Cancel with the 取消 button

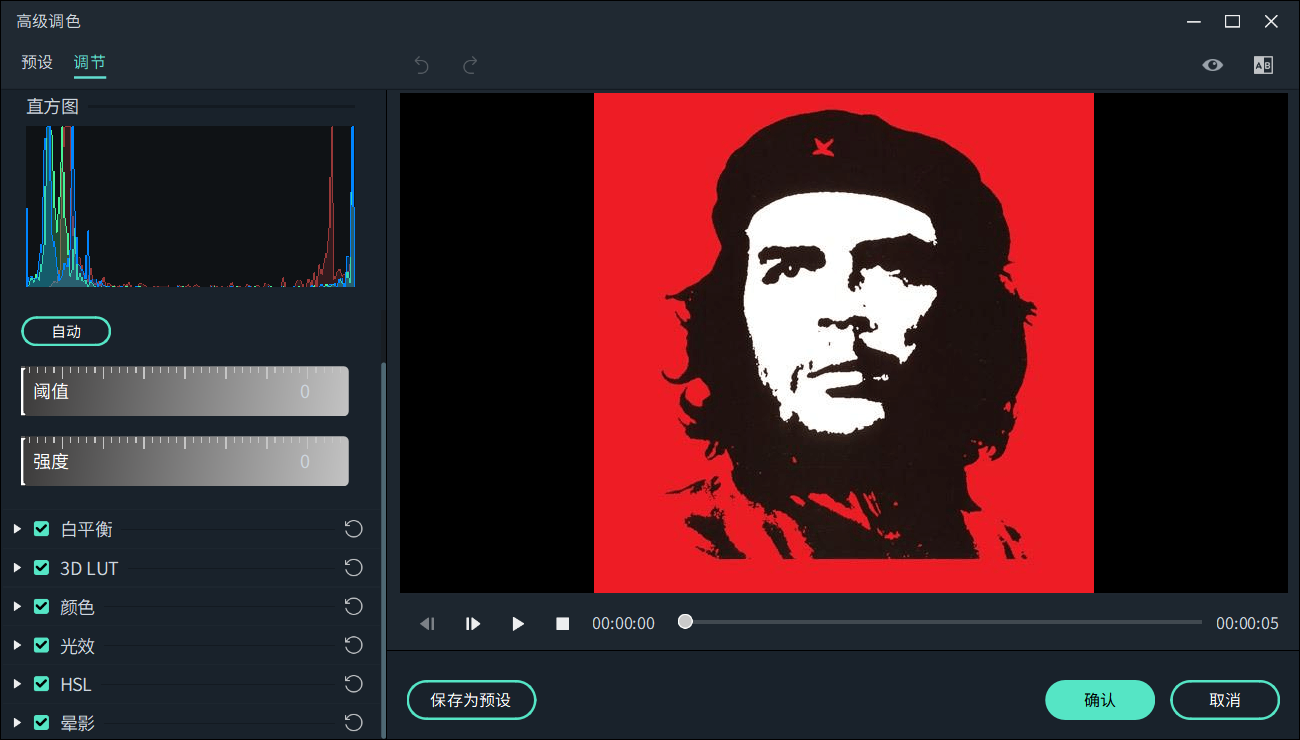(1225, 700)
